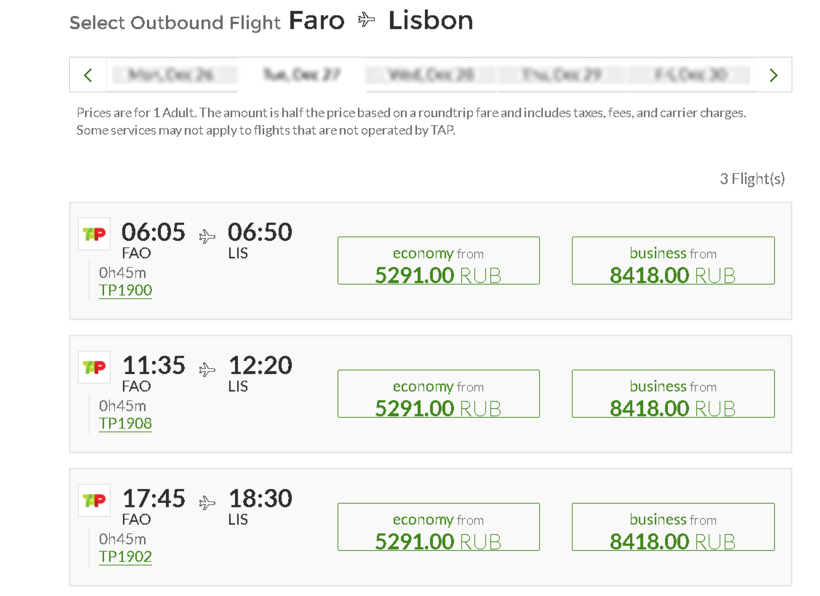
Task: Go to previous dates with left chevron
Action: click(88, 75)
